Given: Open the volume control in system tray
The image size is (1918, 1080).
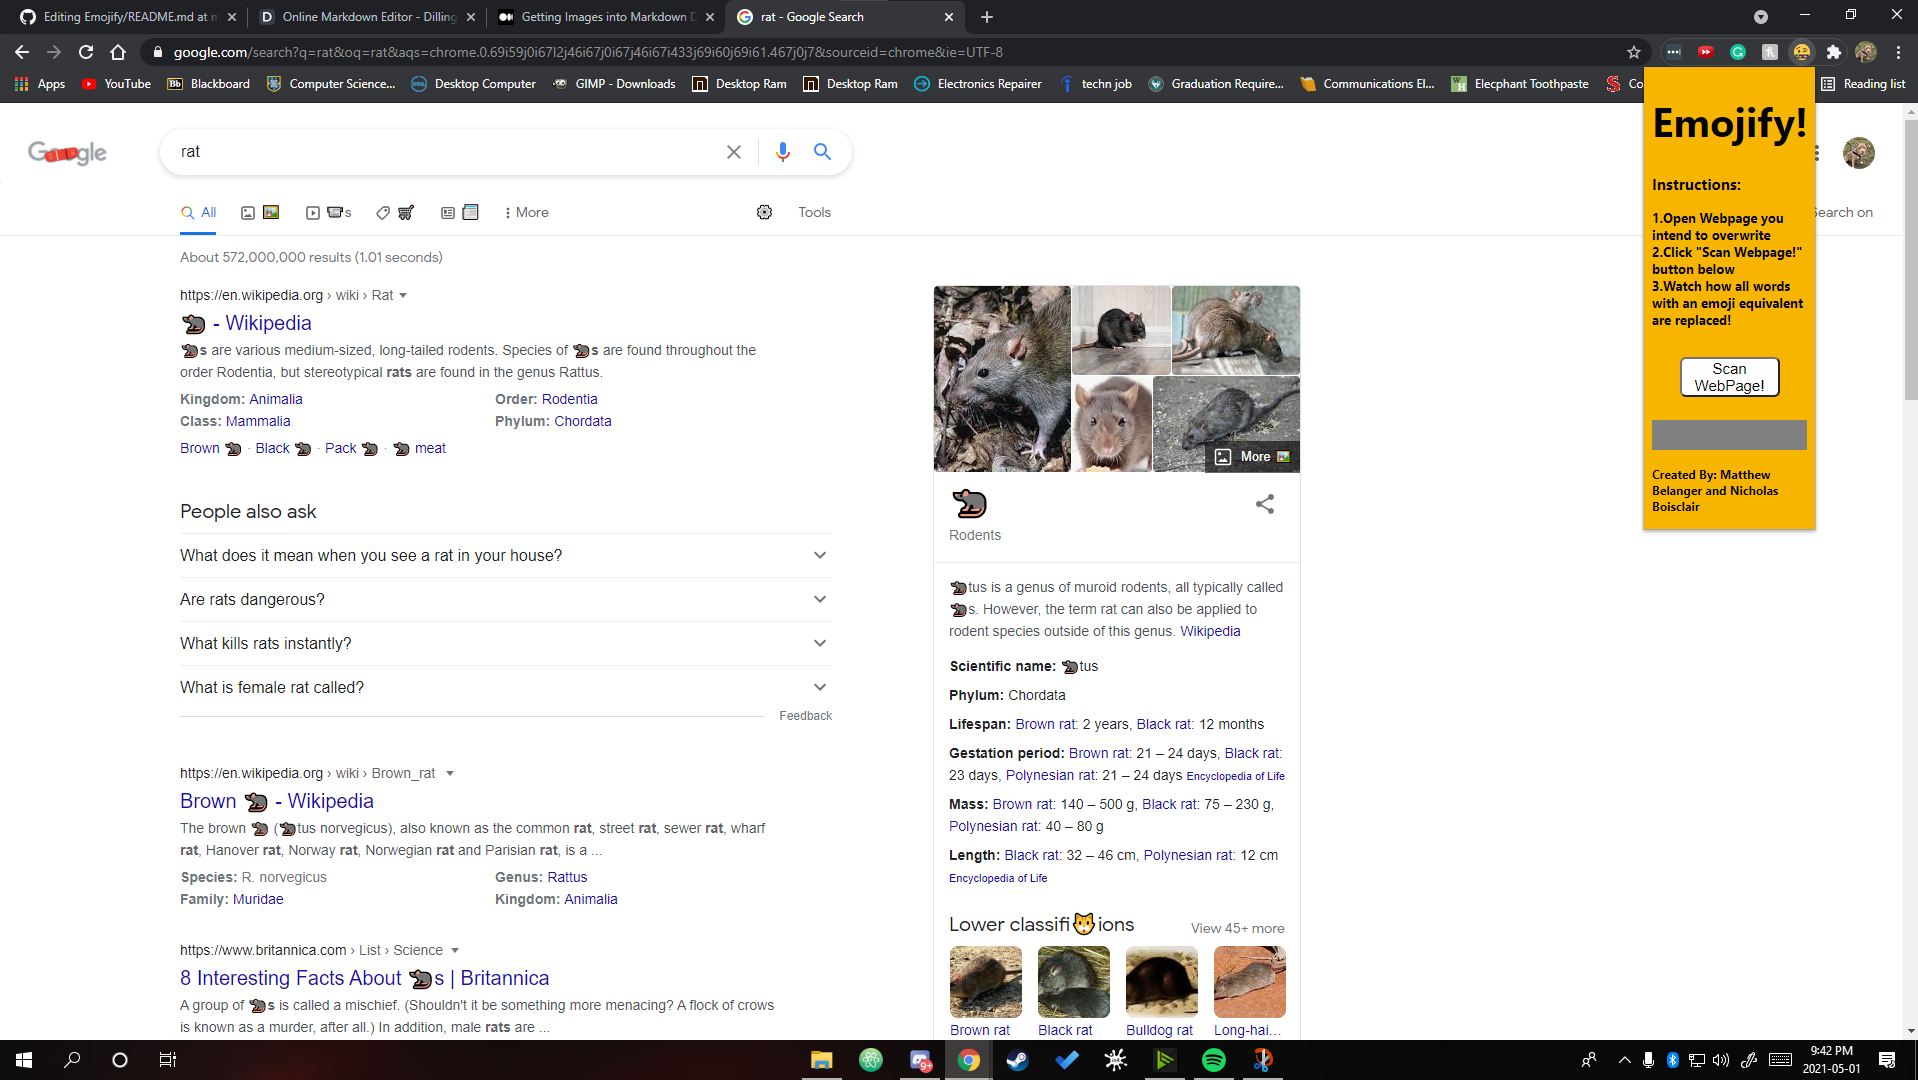Looking at the screenshot, I should coord(1720,1060).
